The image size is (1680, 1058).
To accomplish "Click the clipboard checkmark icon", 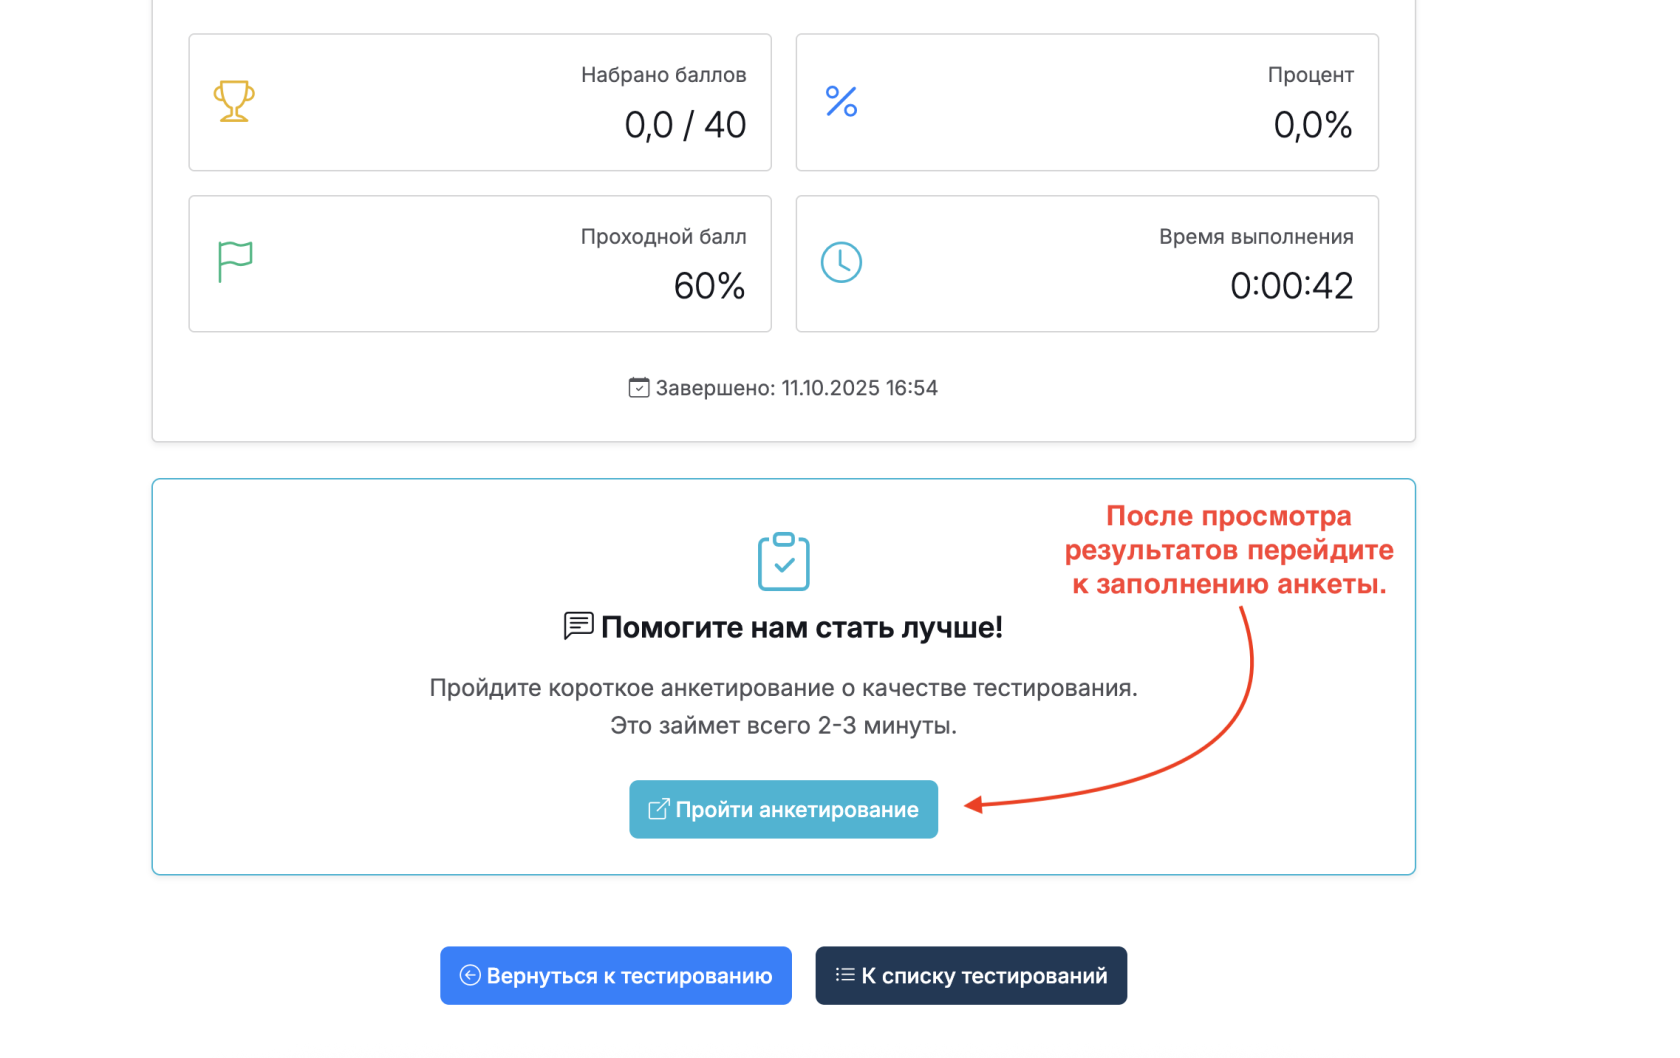I will coord(783,561).
